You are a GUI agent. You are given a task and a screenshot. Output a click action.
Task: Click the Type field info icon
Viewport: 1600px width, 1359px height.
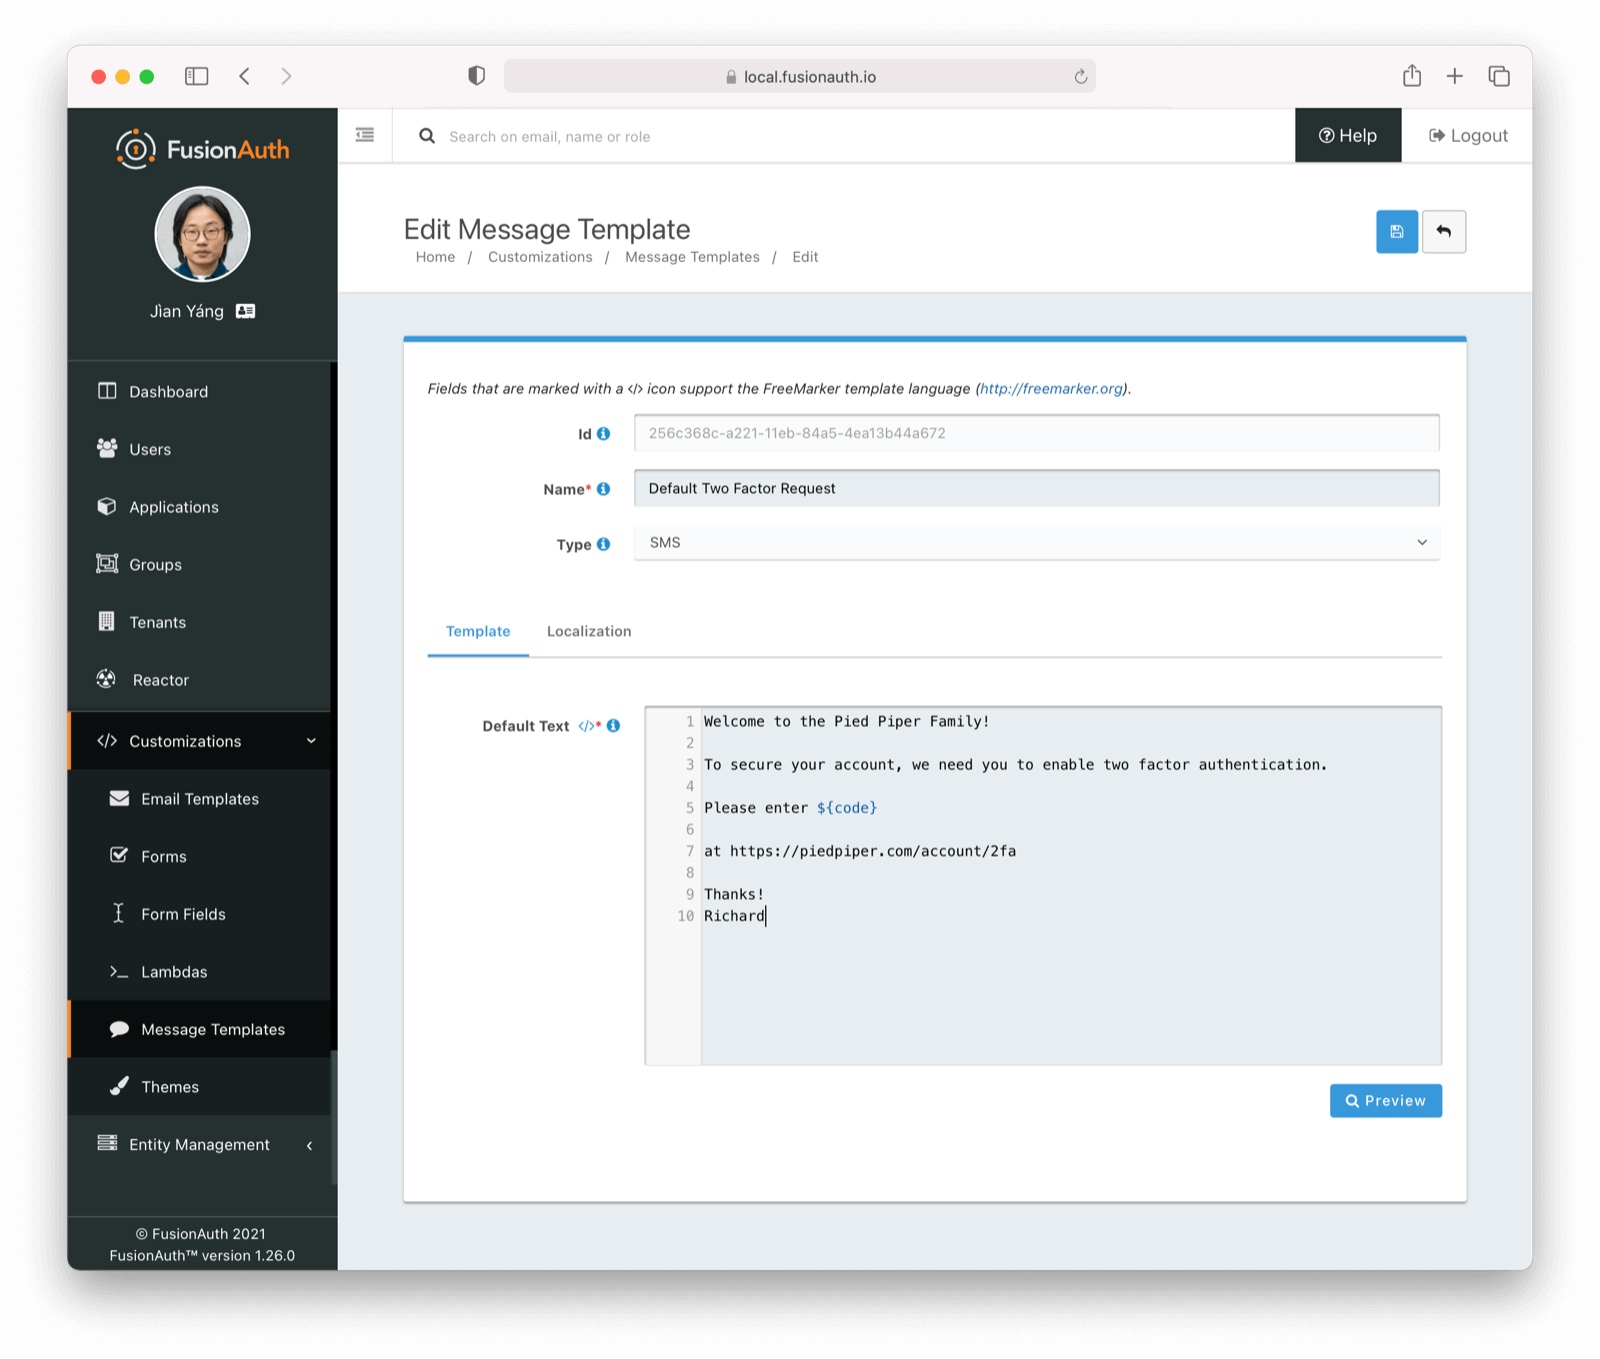[603, 544]
